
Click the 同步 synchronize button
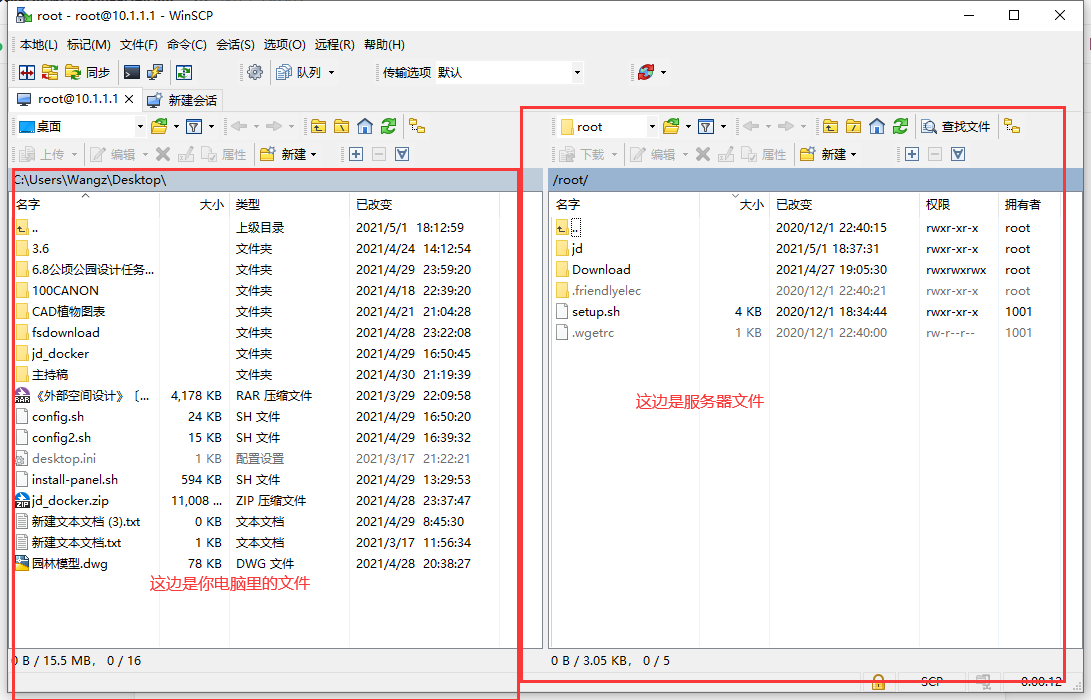pos(87,72)
